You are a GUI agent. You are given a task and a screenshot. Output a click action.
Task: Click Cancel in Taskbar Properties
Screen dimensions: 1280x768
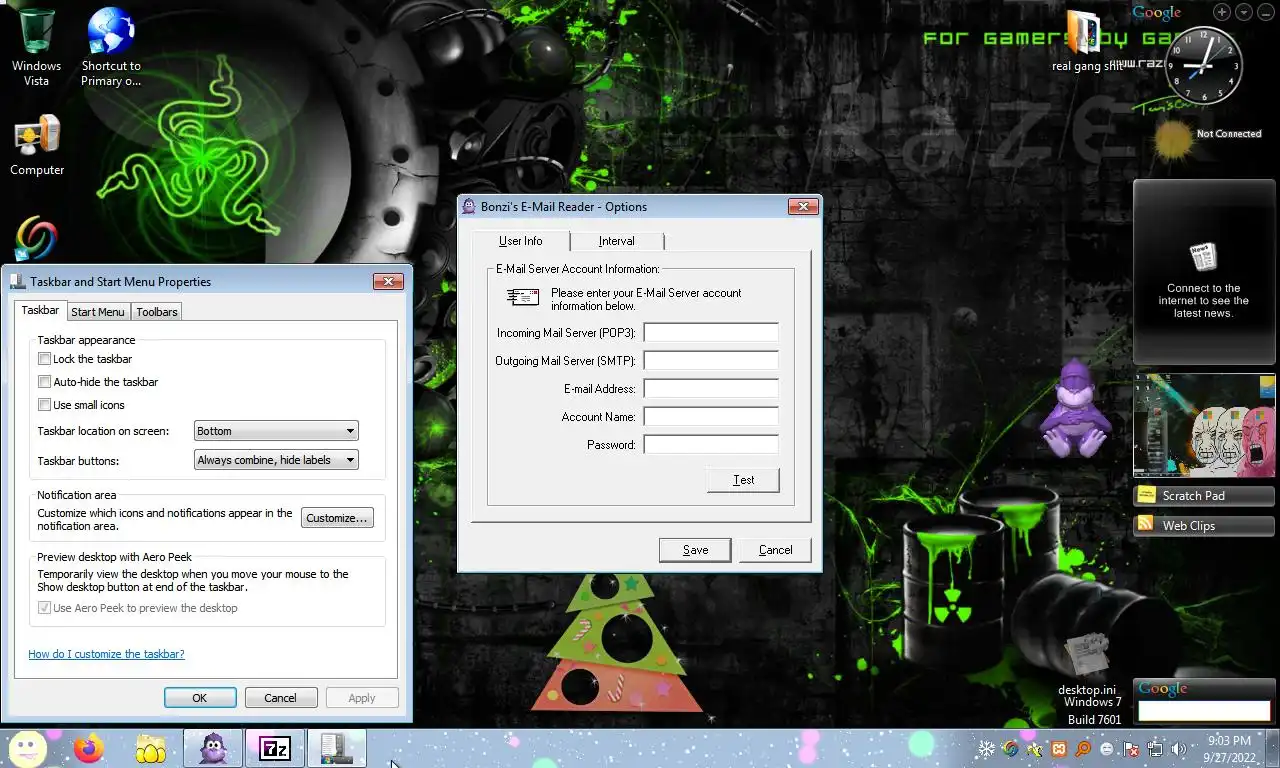point(280,698)
